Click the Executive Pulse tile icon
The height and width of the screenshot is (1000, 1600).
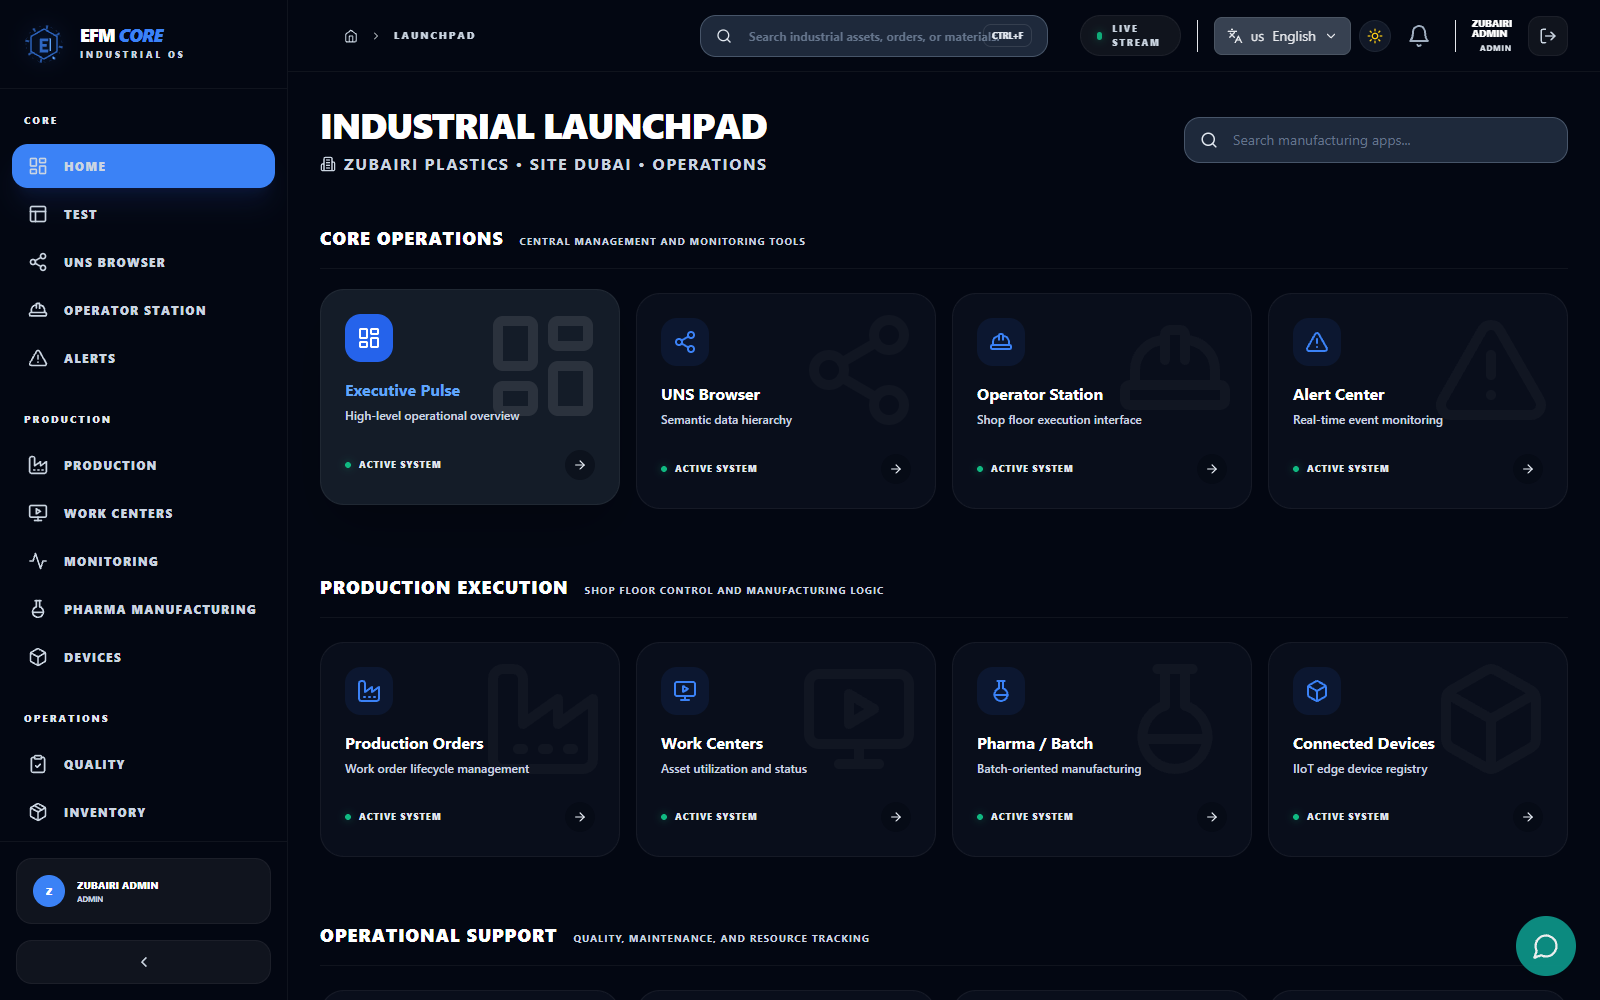369,338
